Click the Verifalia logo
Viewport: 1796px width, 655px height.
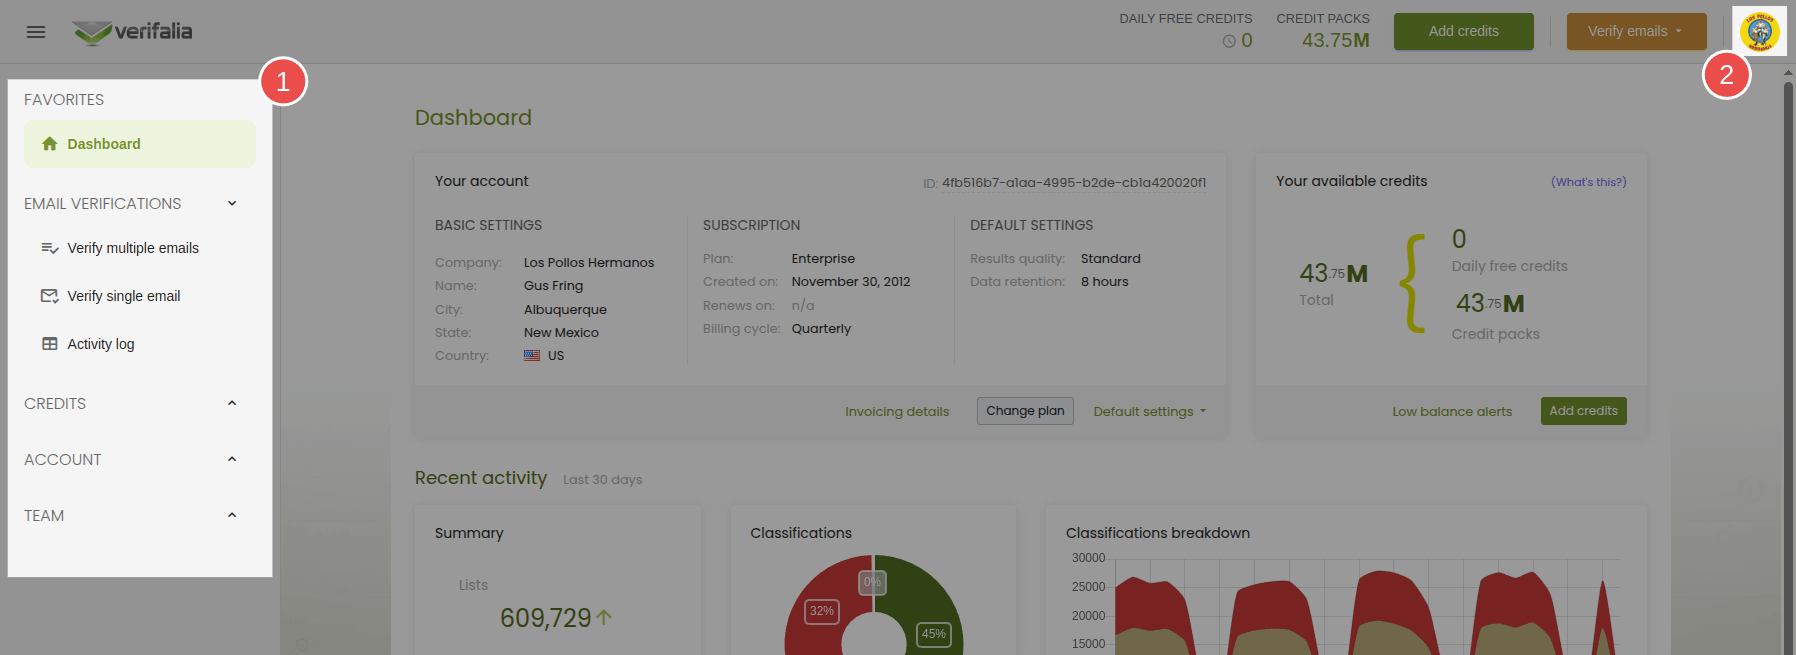133,32
